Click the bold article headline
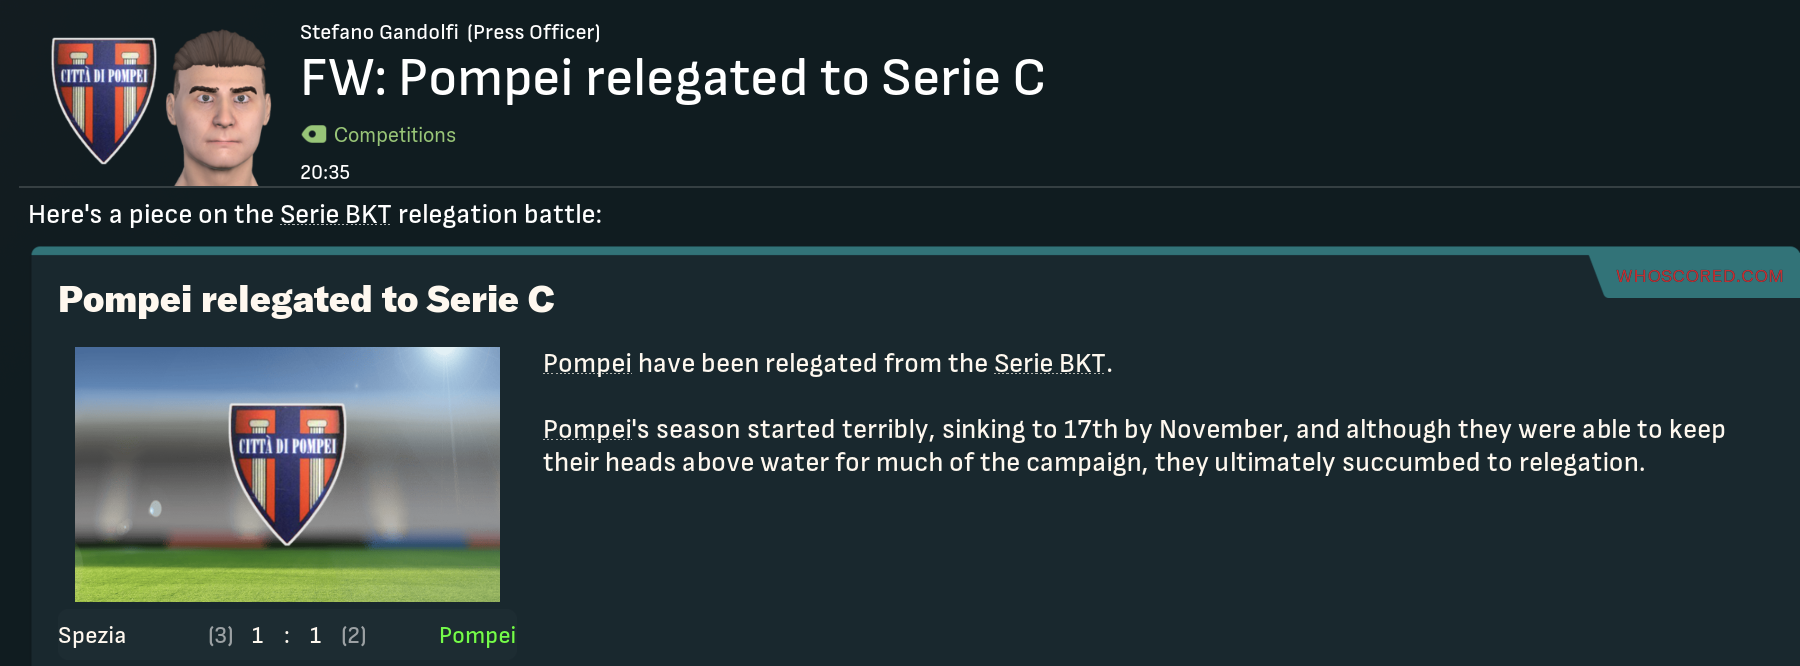 306,299
